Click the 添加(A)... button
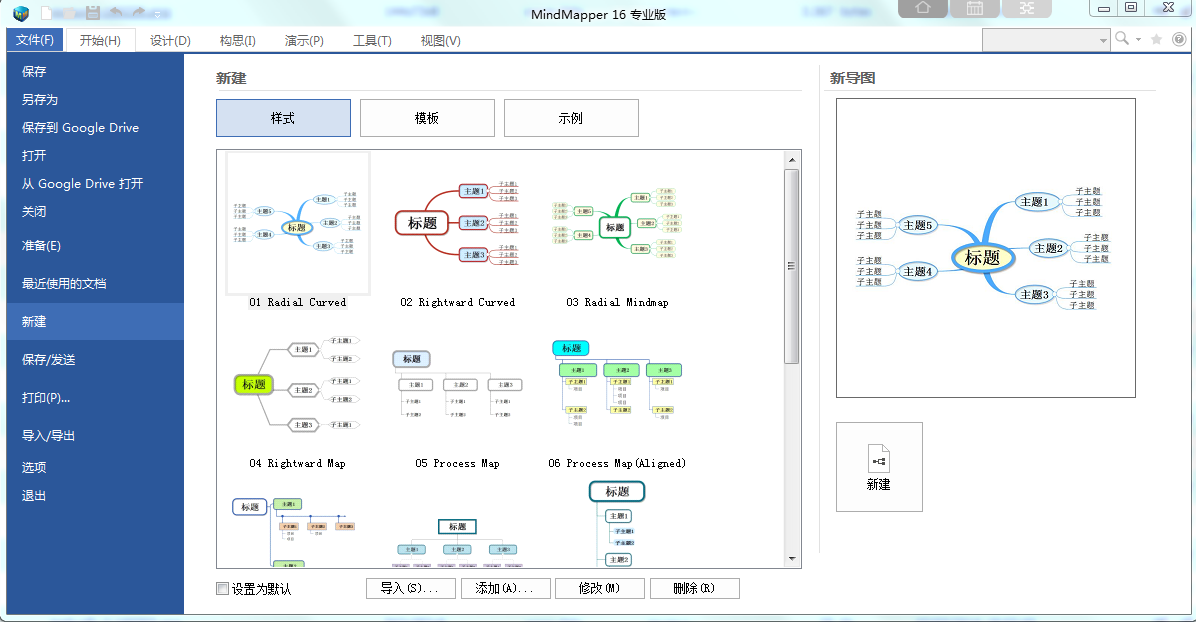This screenshot has height=622, width=1196. point(505,588)
